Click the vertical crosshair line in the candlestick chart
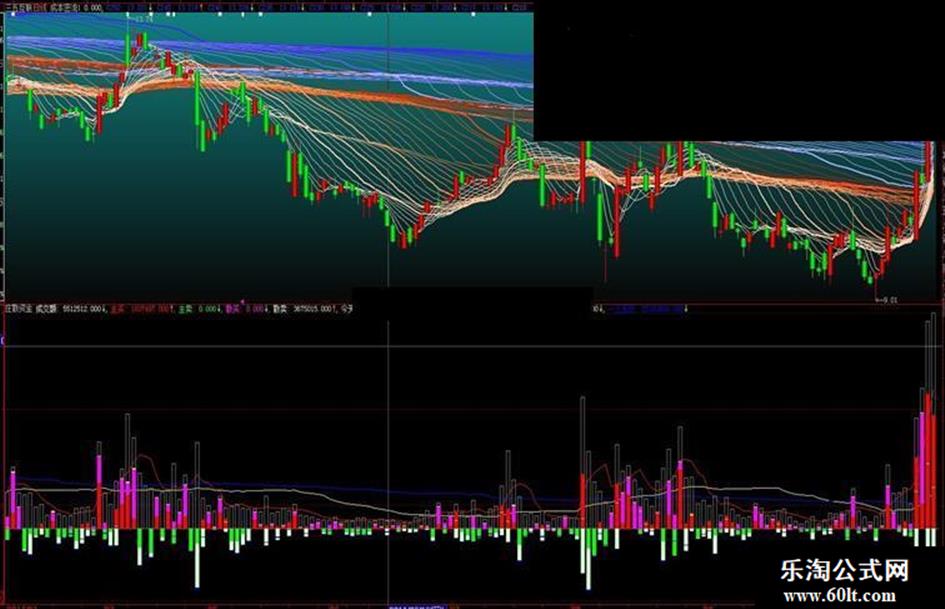The height and width of the screenshot is (609, 945). [x=389, y=151]
